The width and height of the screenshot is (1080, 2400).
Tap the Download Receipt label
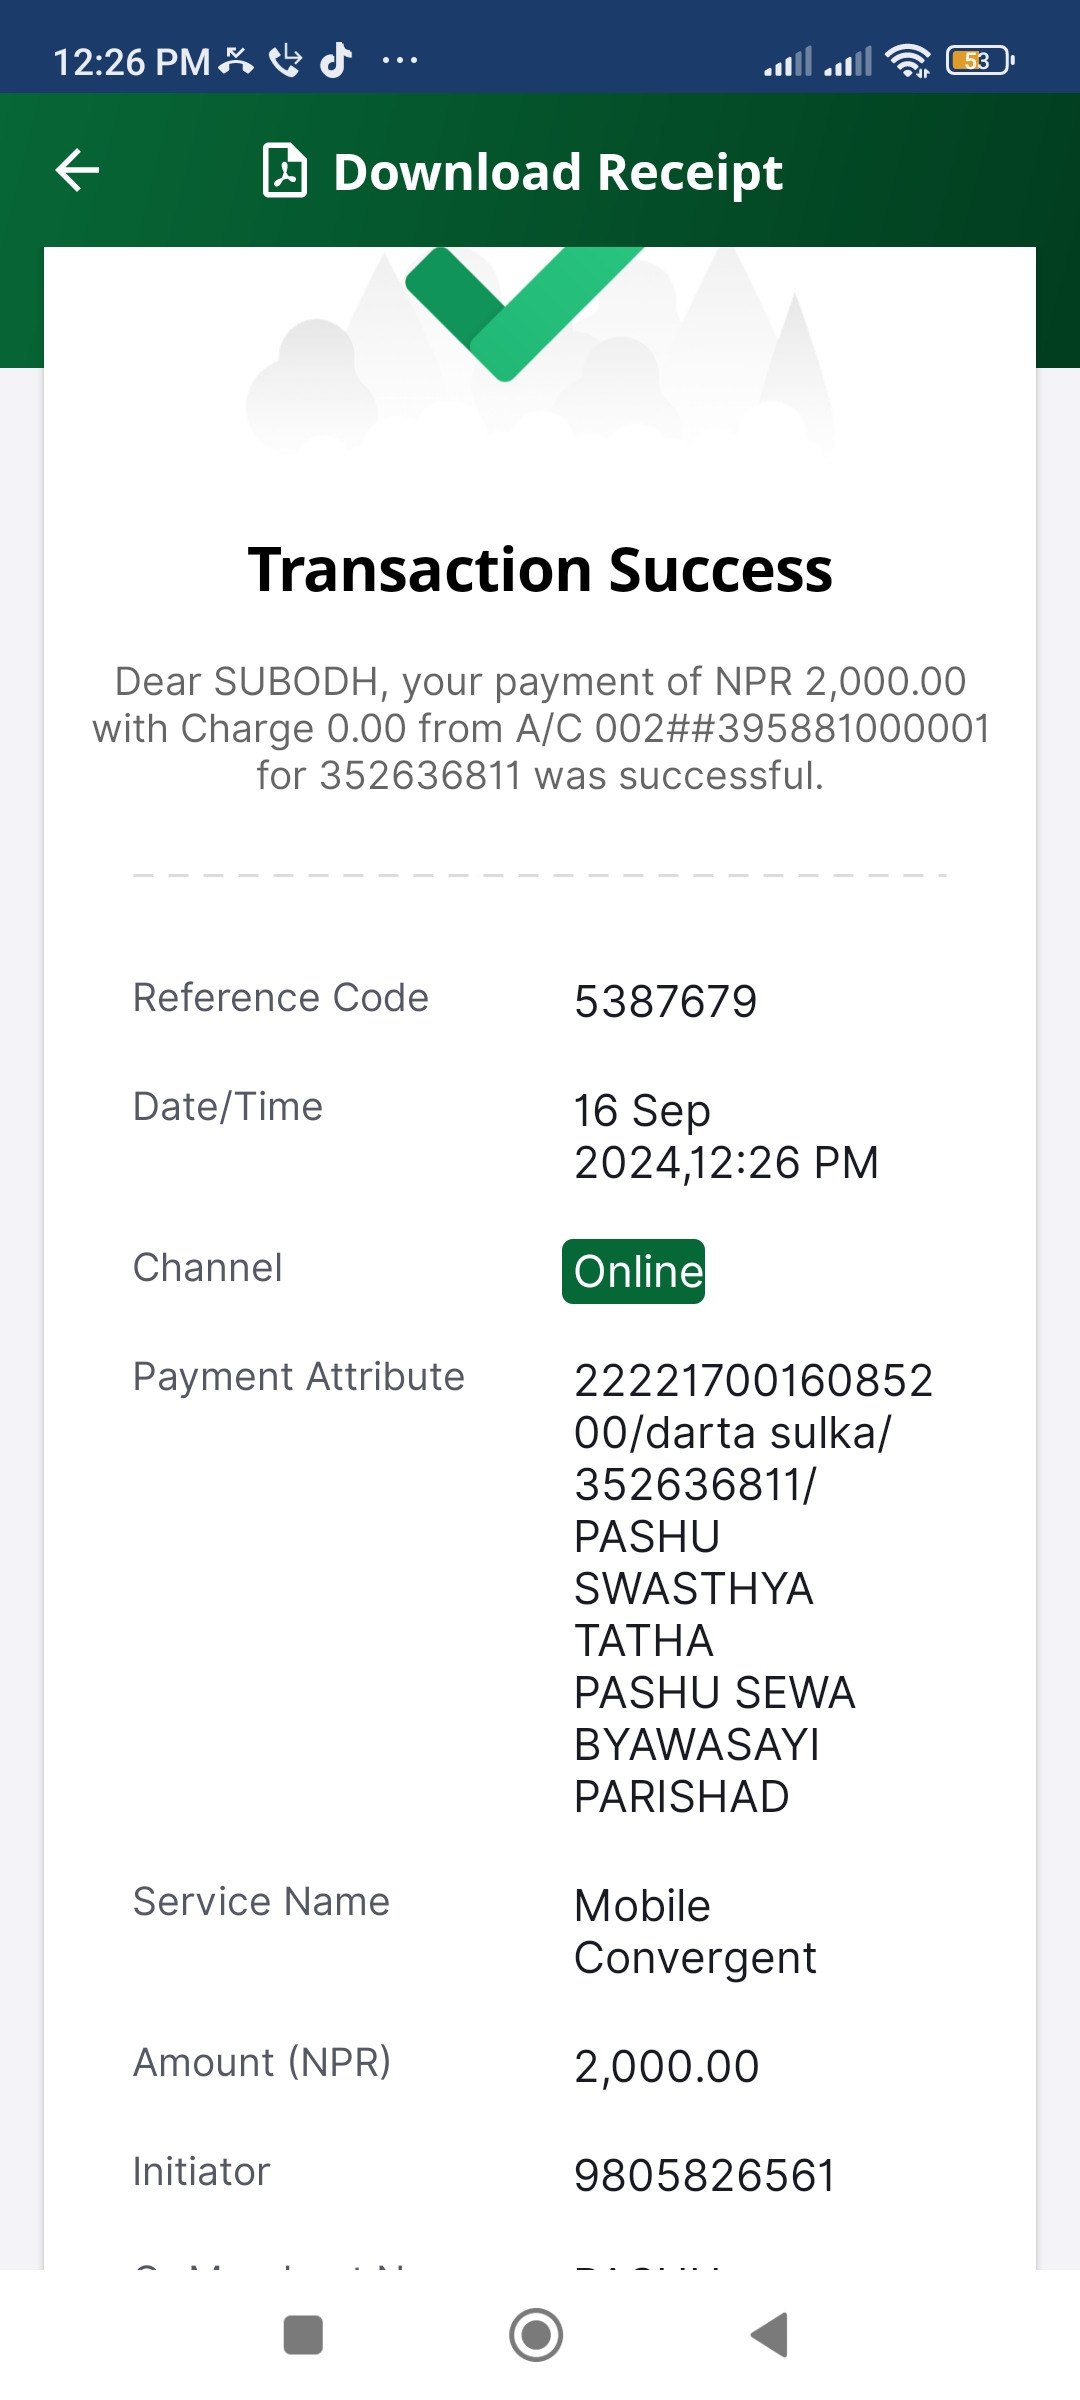click(x=557, y=172)
